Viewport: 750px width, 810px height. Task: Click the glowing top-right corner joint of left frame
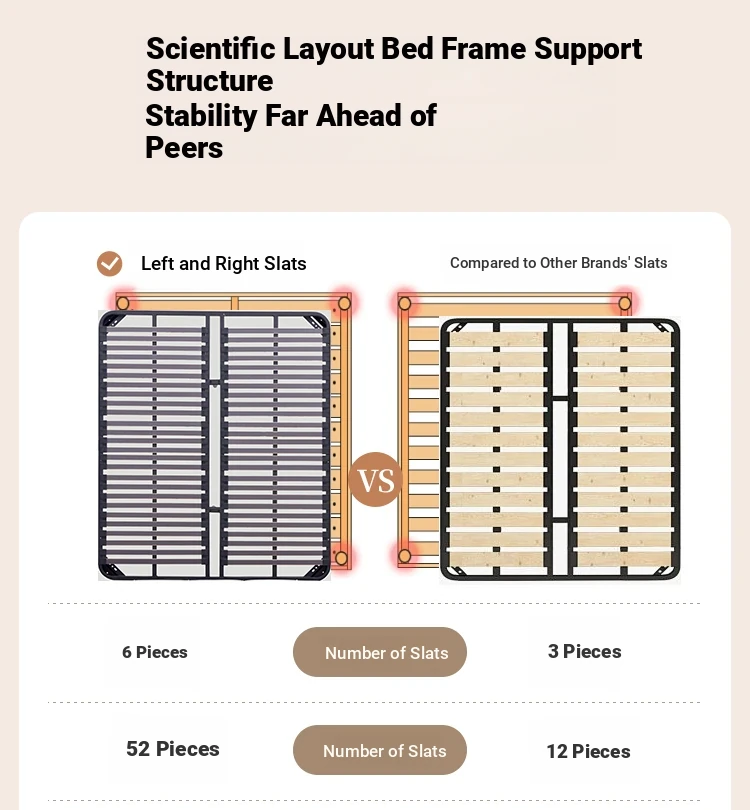345,303
